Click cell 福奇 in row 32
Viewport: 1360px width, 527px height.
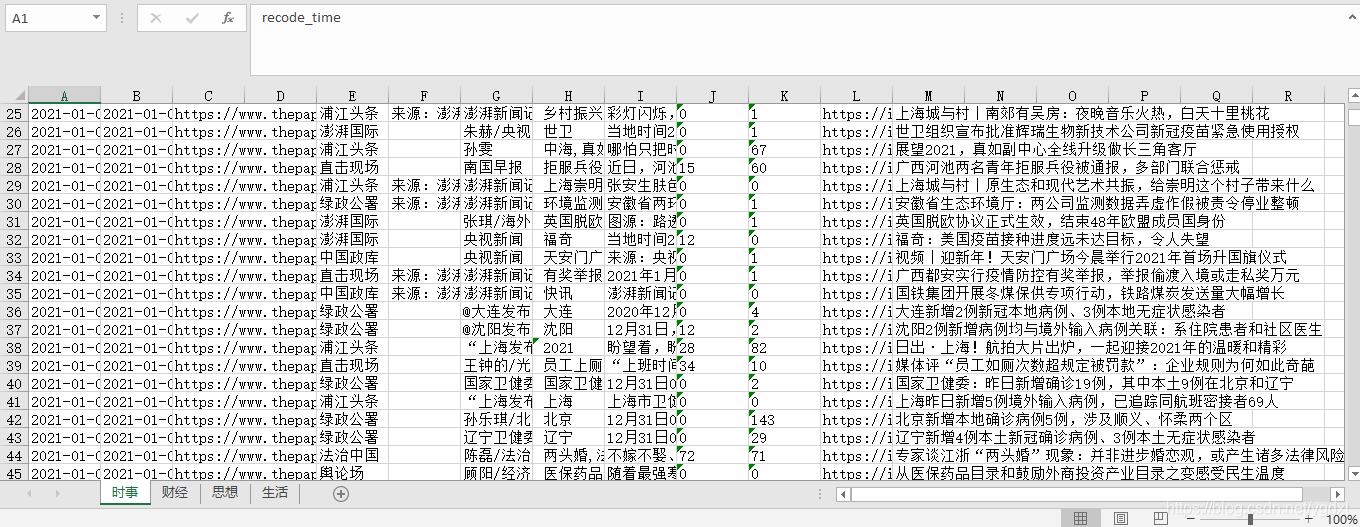pyautogui.click(x=569, y=239)
